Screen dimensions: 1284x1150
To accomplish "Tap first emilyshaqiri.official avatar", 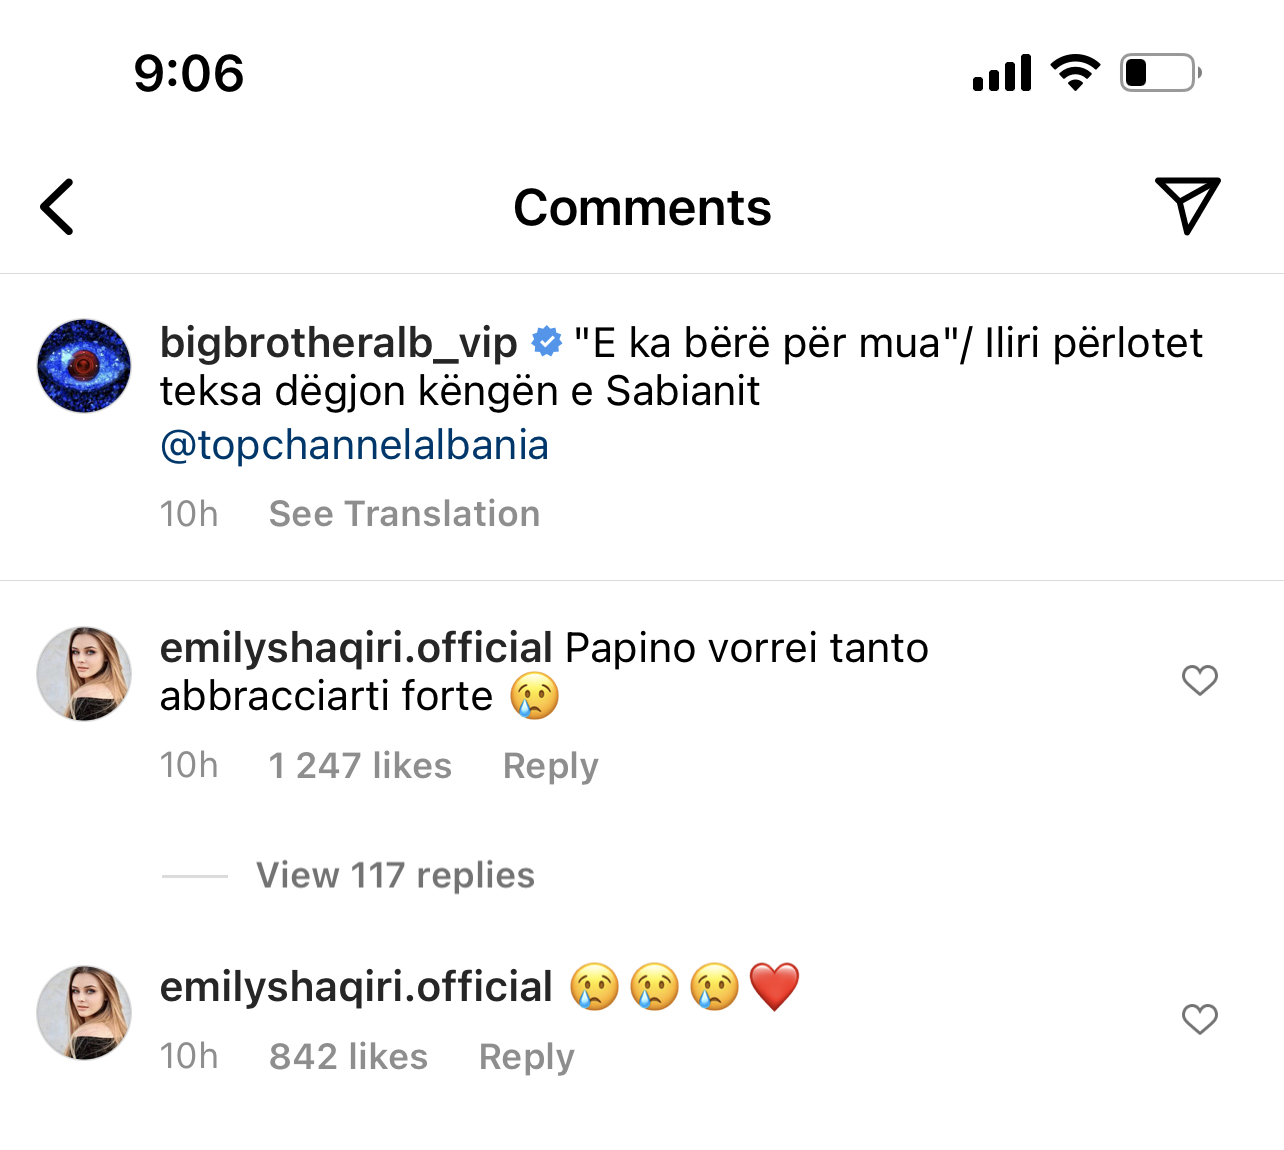I will click(x=84, y=674).
